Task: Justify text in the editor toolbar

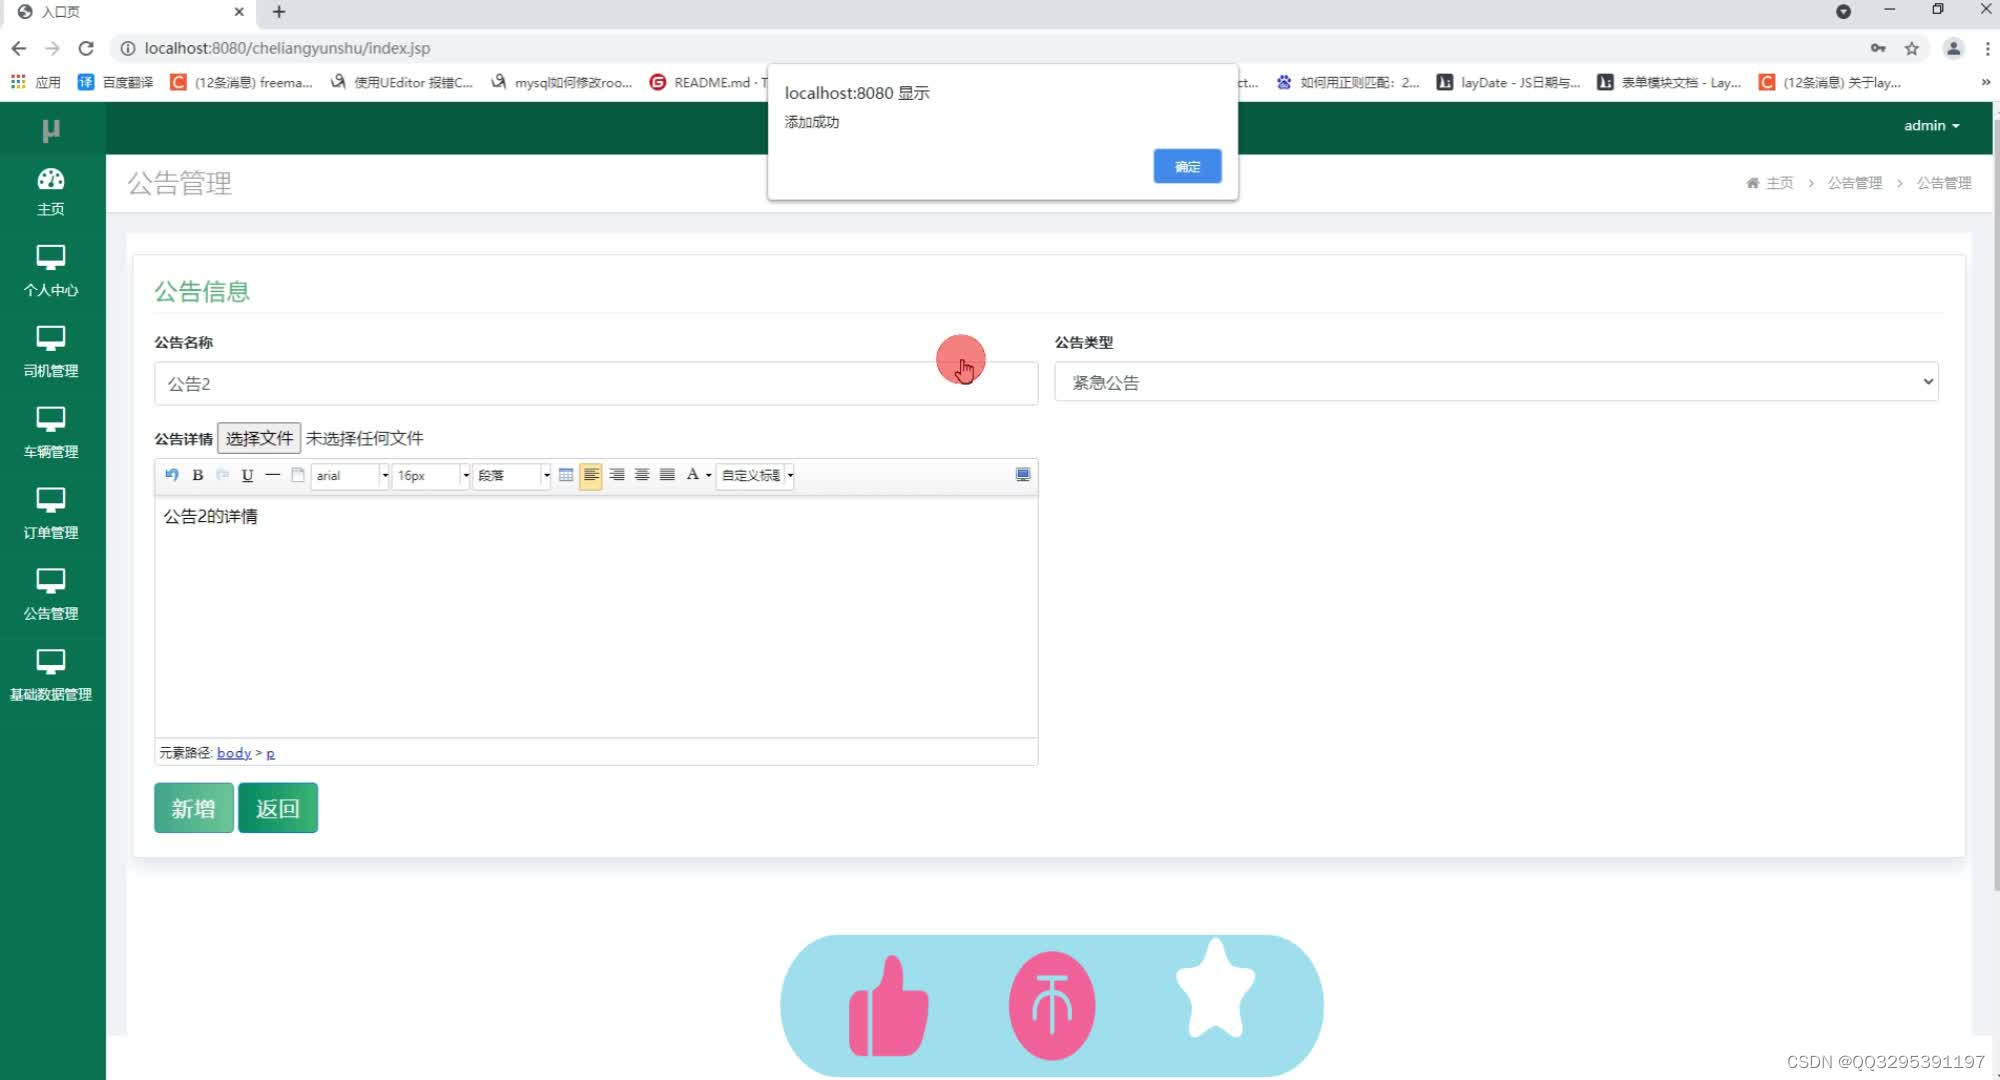Action: [x=667, y=475]
